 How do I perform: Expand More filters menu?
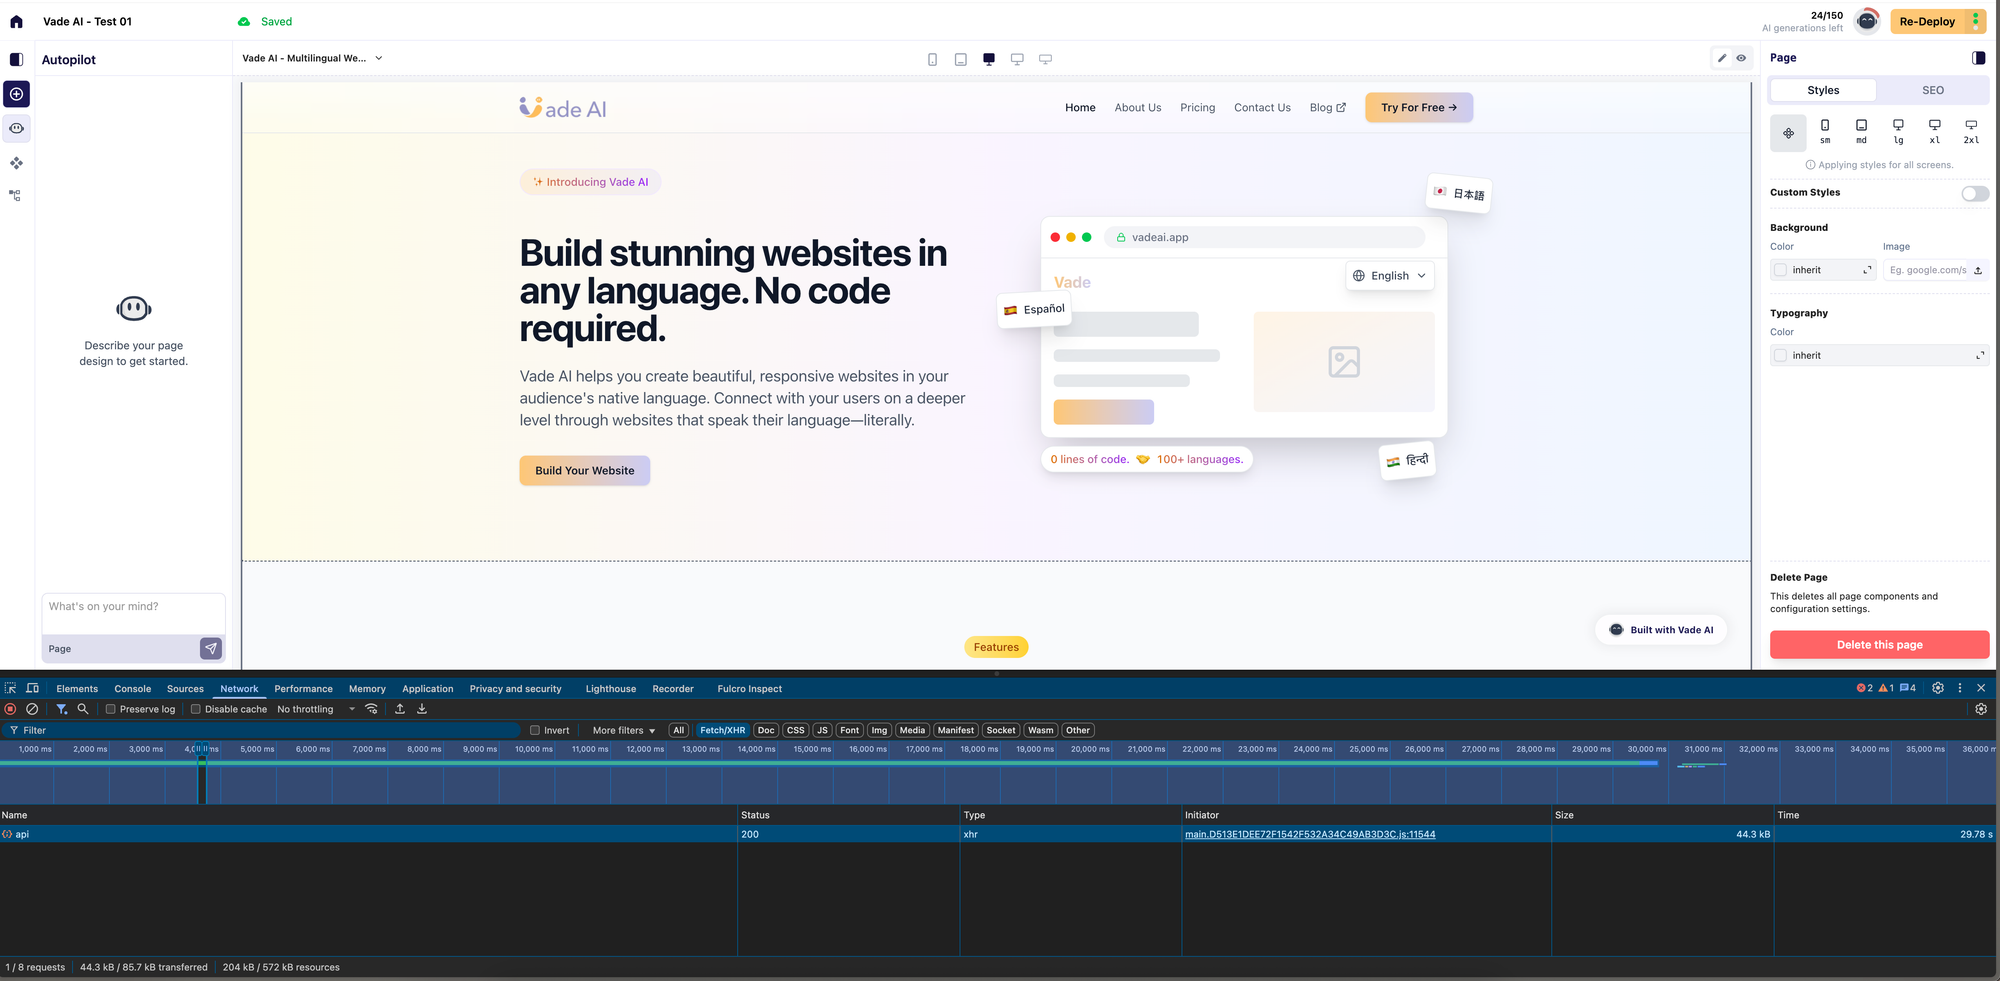[x=623, y=730]
